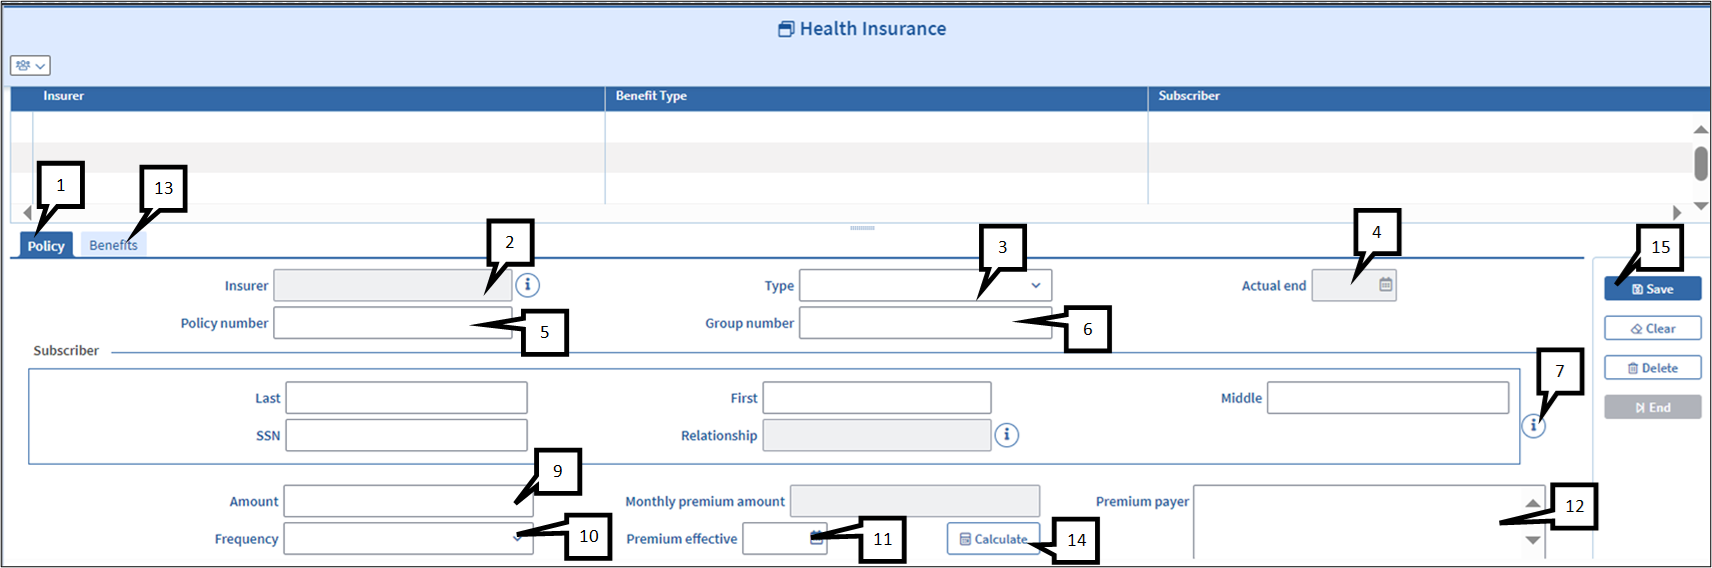Click the Calculate button
This screenshot has height=568, width=1712.
tap(993, 539)
